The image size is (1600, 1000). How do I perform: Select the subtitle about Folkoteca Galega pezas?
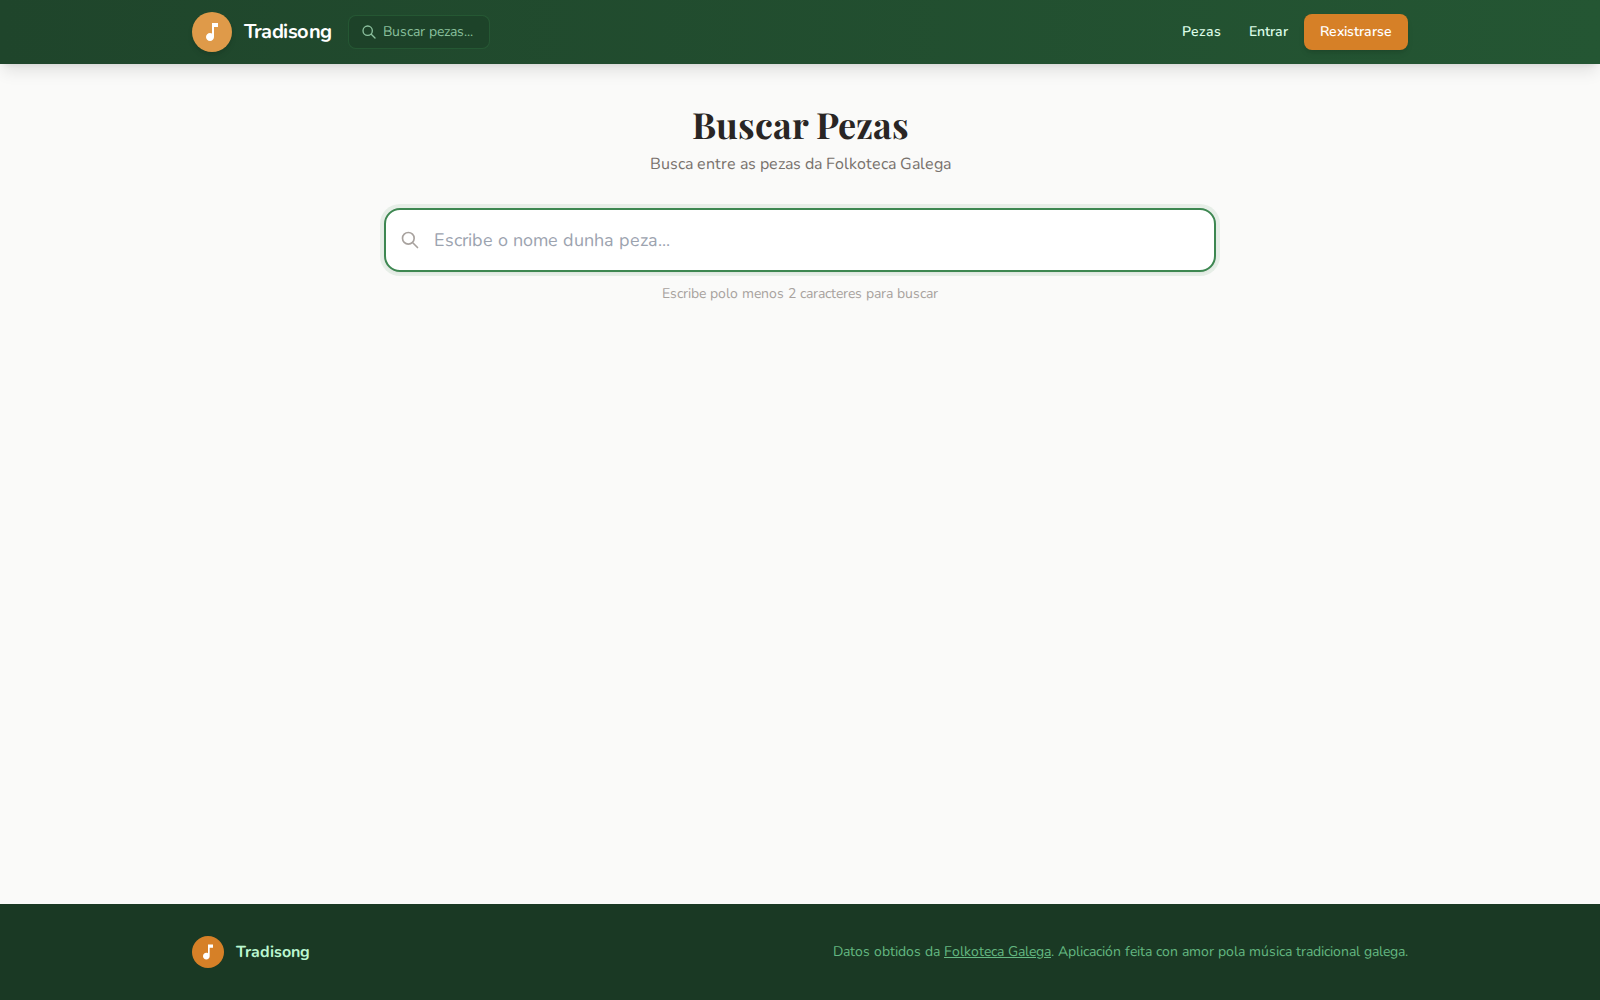click(800, 163)
